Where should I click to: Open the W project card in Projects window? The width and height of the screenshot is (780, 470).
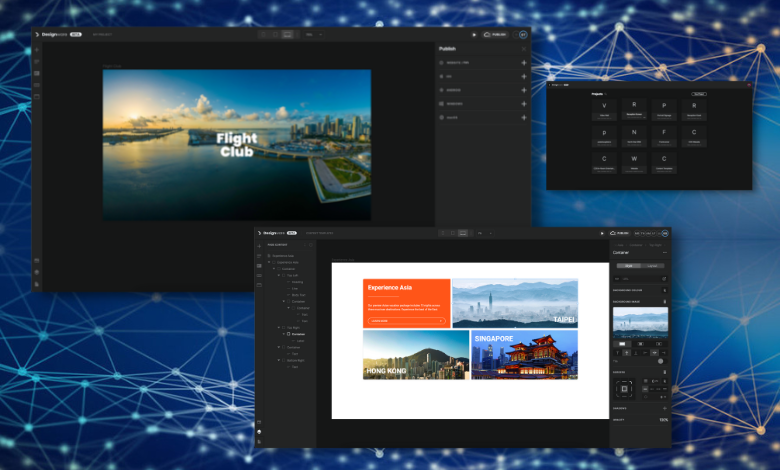click(634, 163)
